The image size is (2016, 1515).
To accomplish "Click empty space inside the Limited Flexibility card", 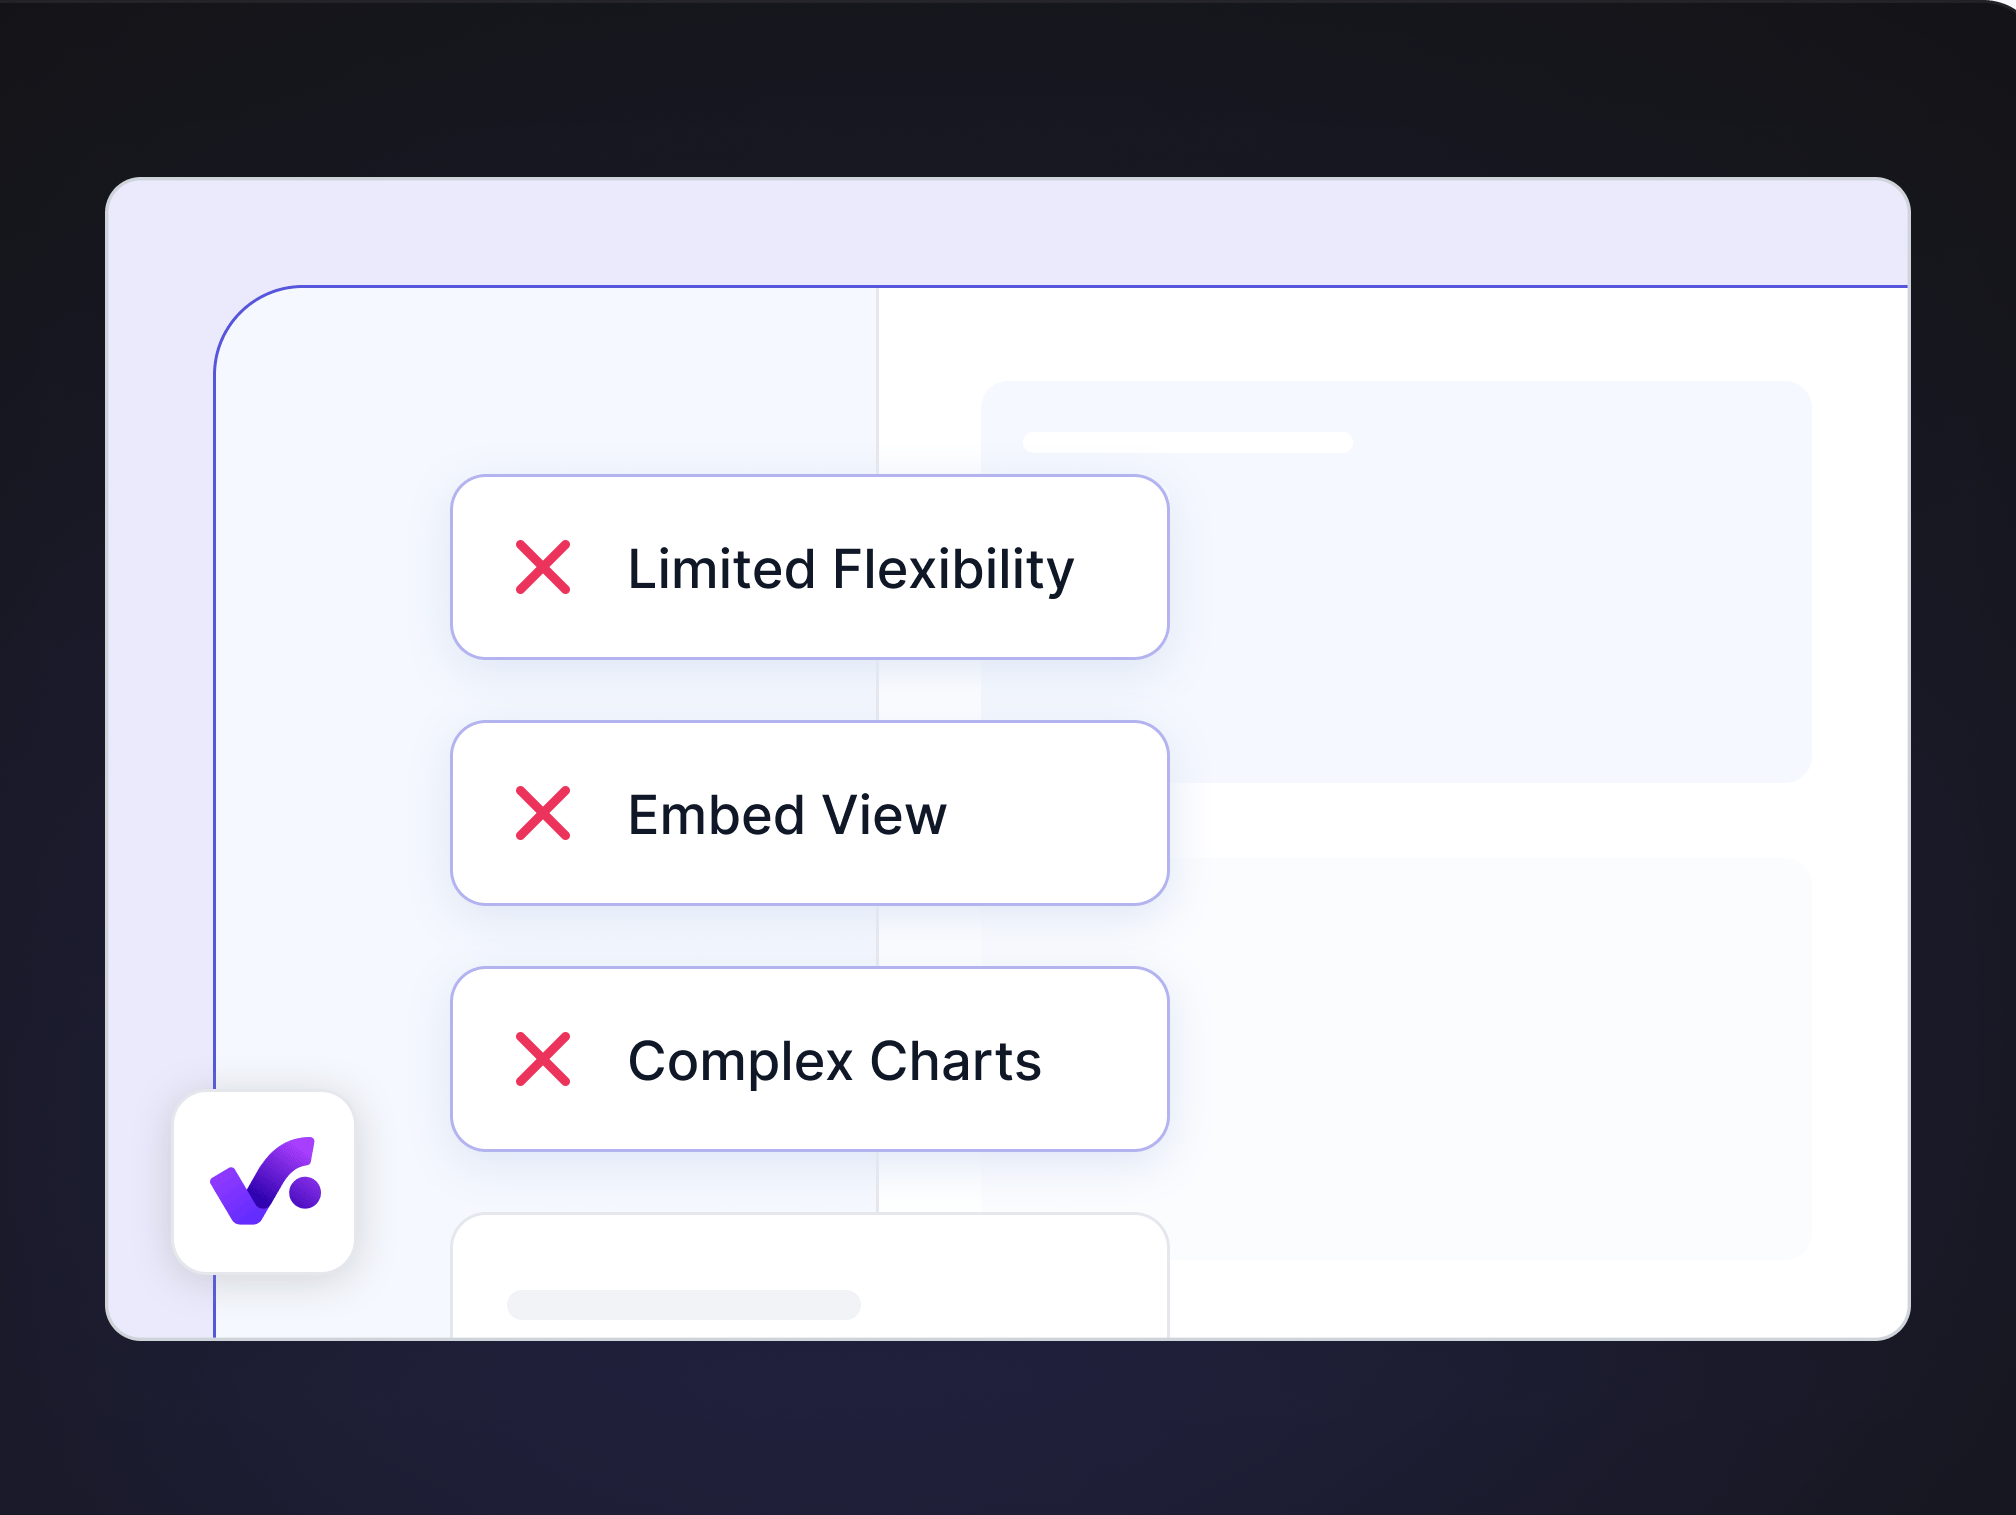I will click(1120, 620).
